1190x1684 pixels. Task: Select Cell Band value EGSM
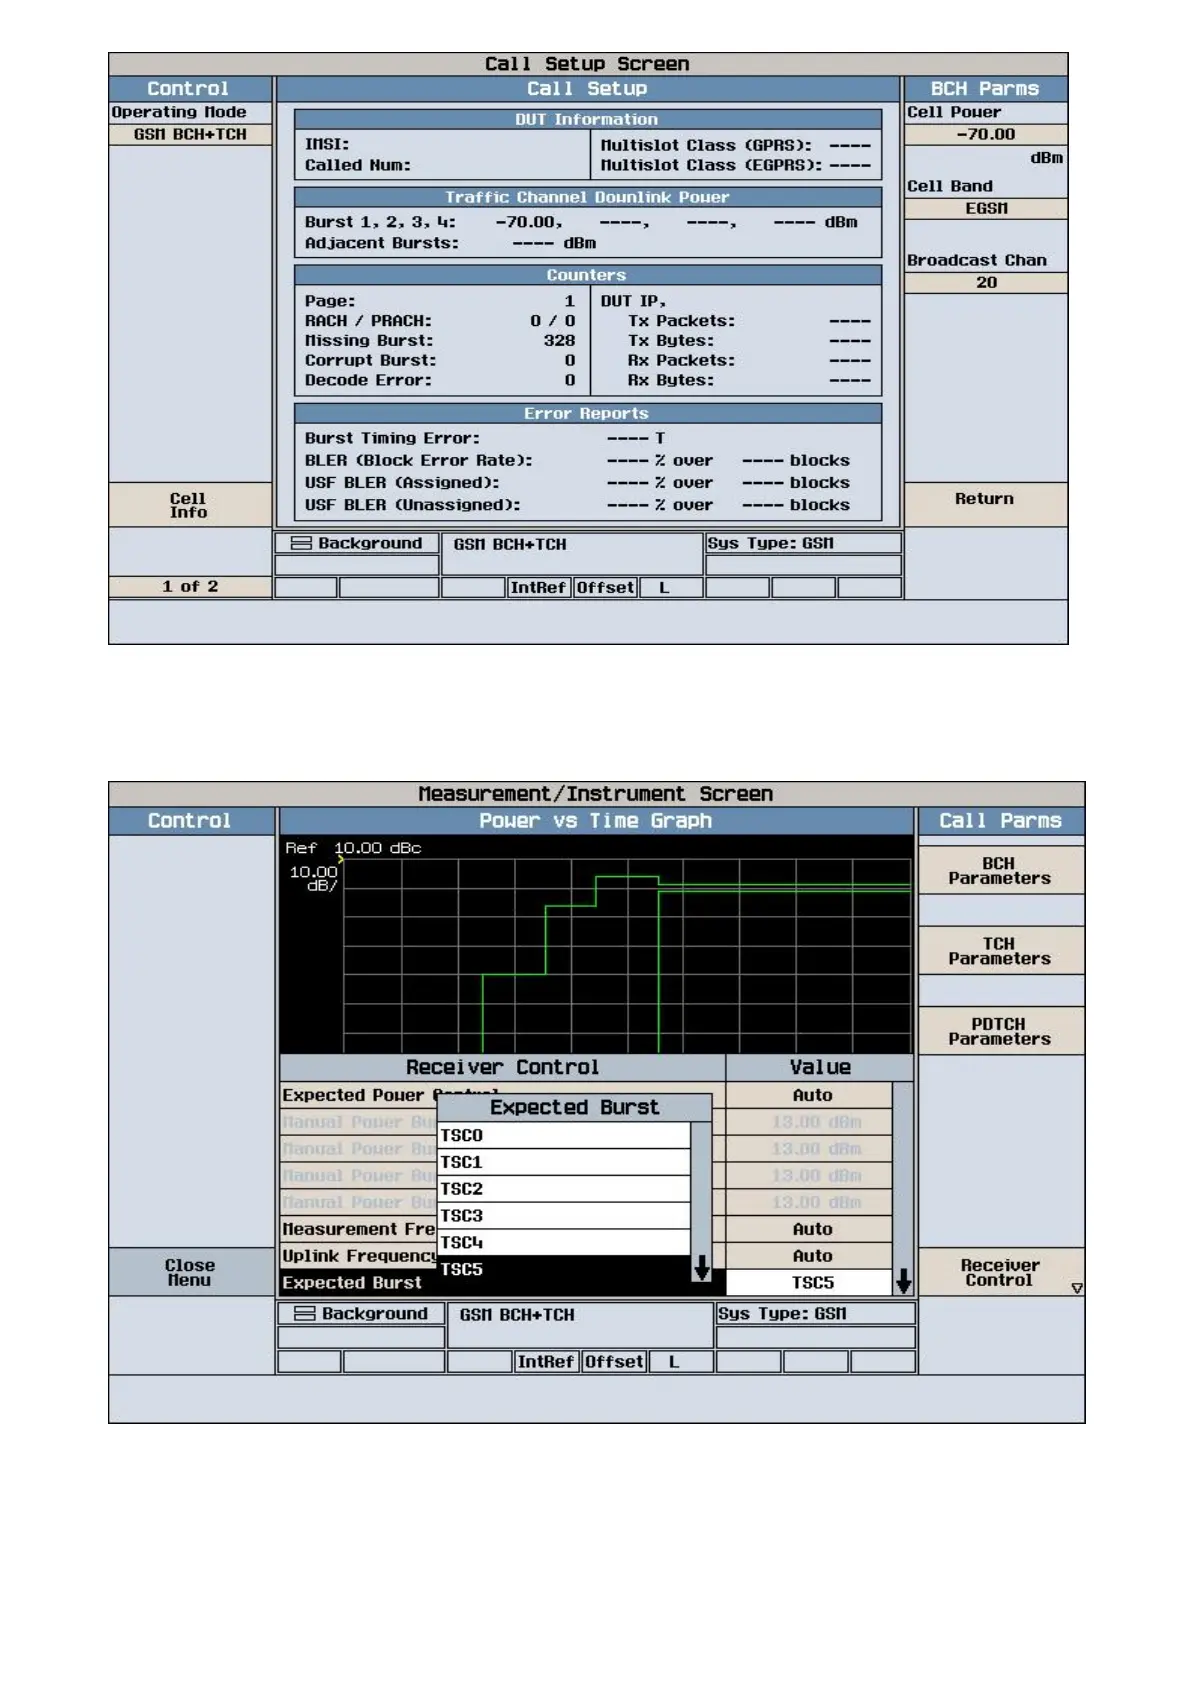[985, 209]
